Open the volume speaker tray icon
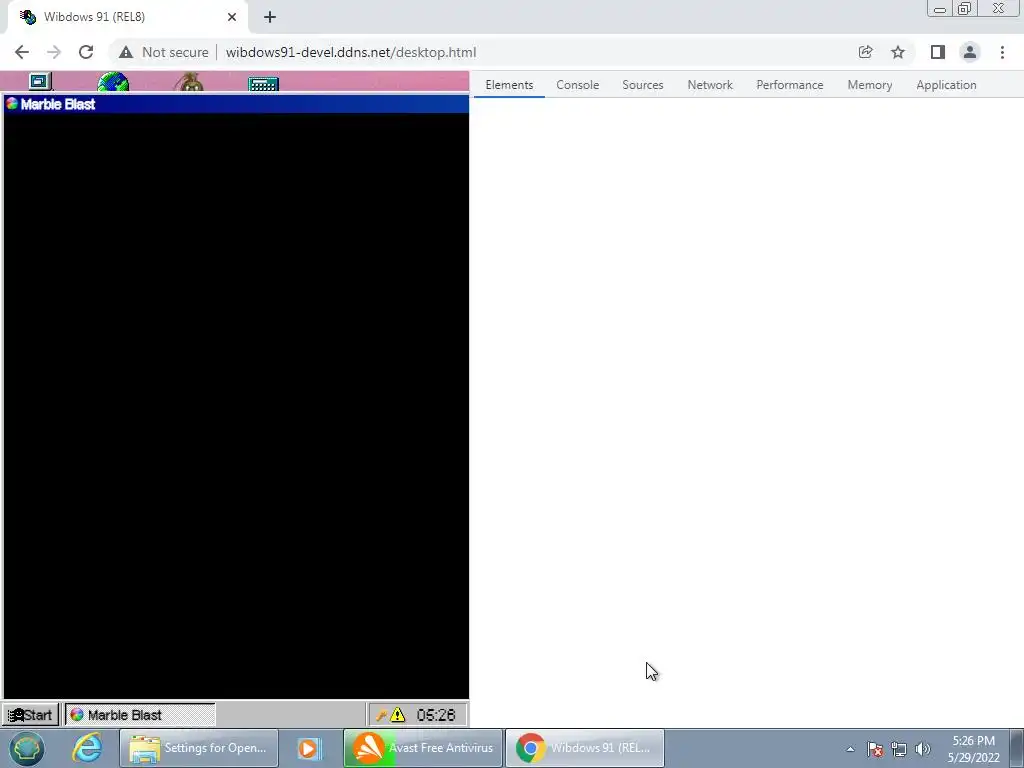The image size is (1024, 768). click(x=923, y=749)
